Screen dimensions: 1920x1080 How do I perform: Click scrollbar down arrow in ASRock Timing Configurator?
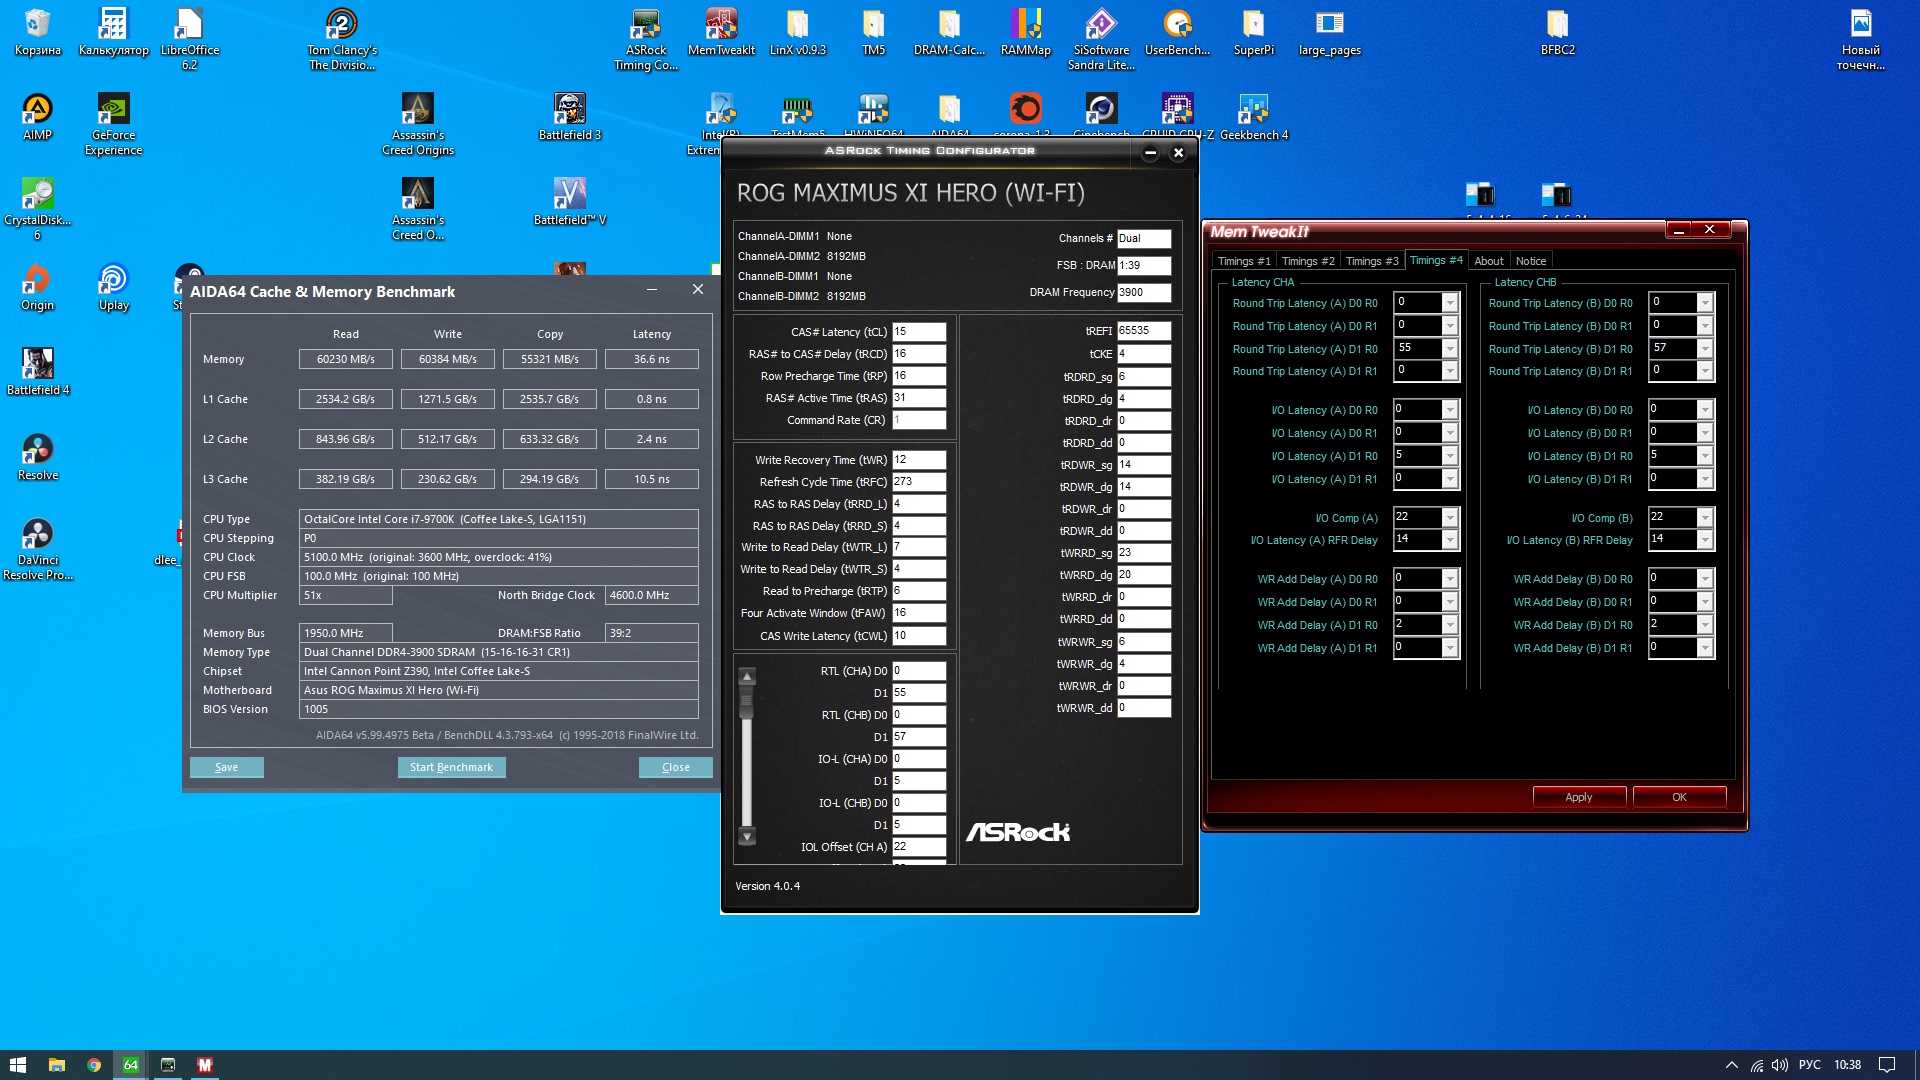(x=746, y=836)
